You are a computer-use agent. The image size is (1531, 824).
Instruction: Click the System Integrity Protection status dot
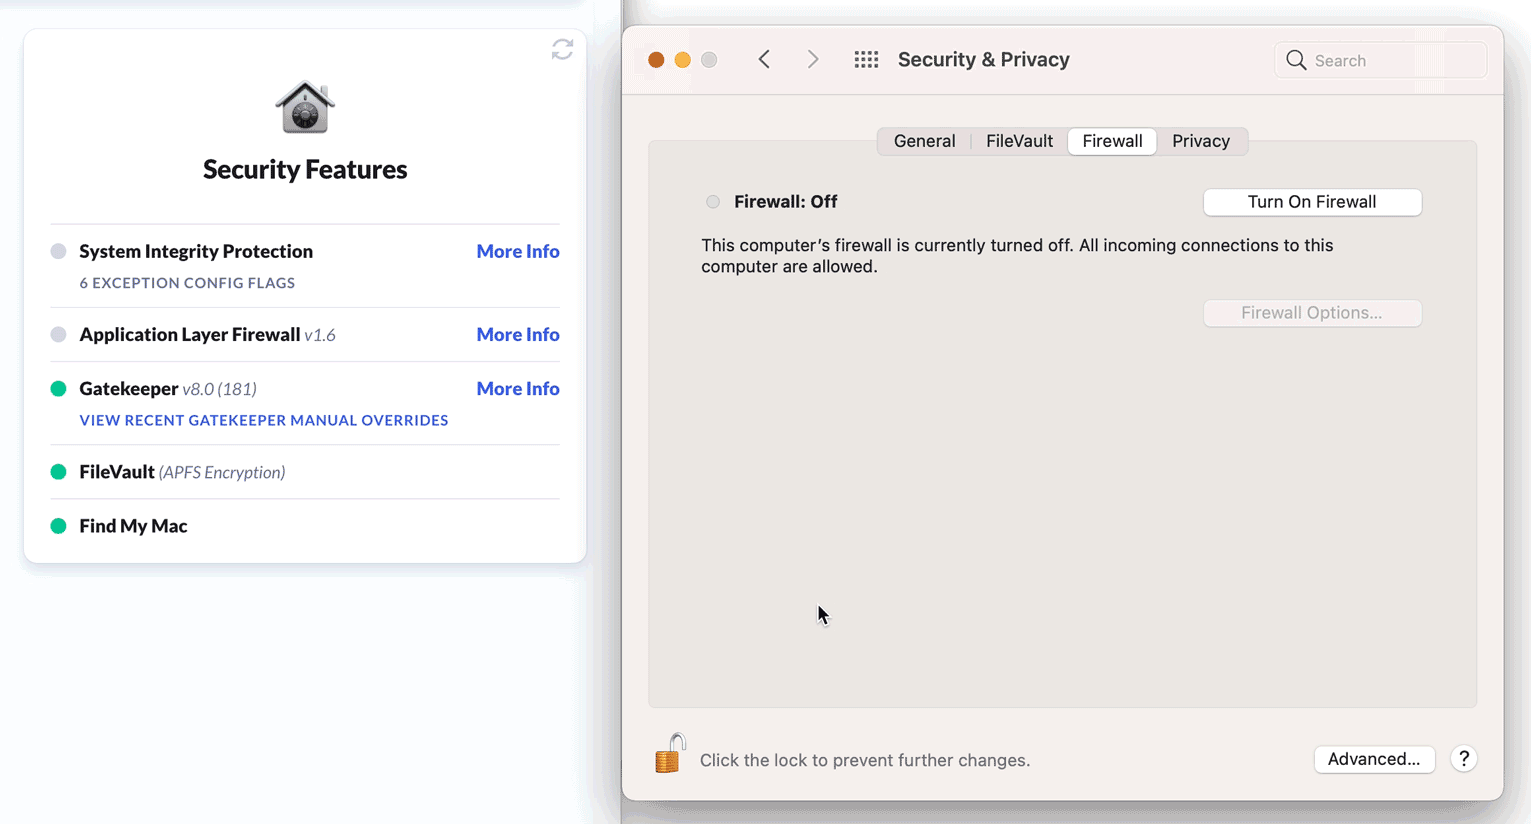(59, 251)
